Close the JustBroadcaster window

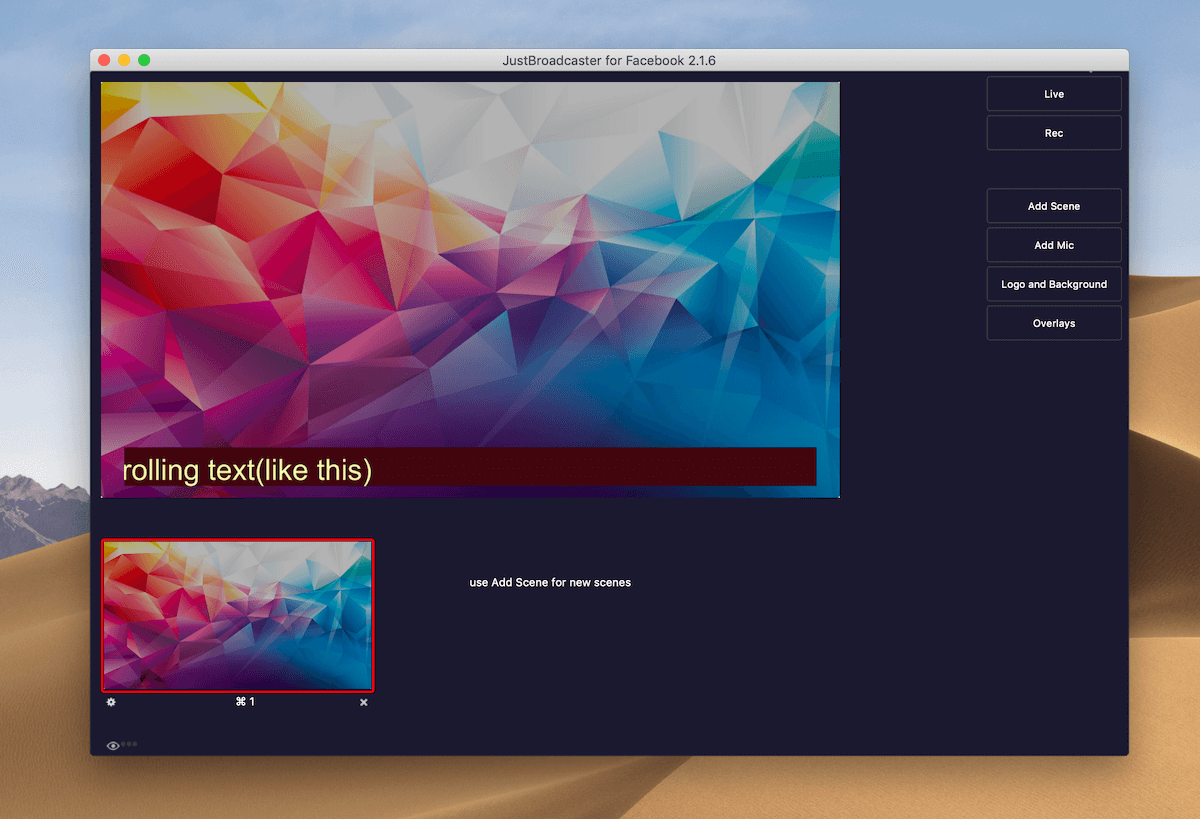click(104, 60)
